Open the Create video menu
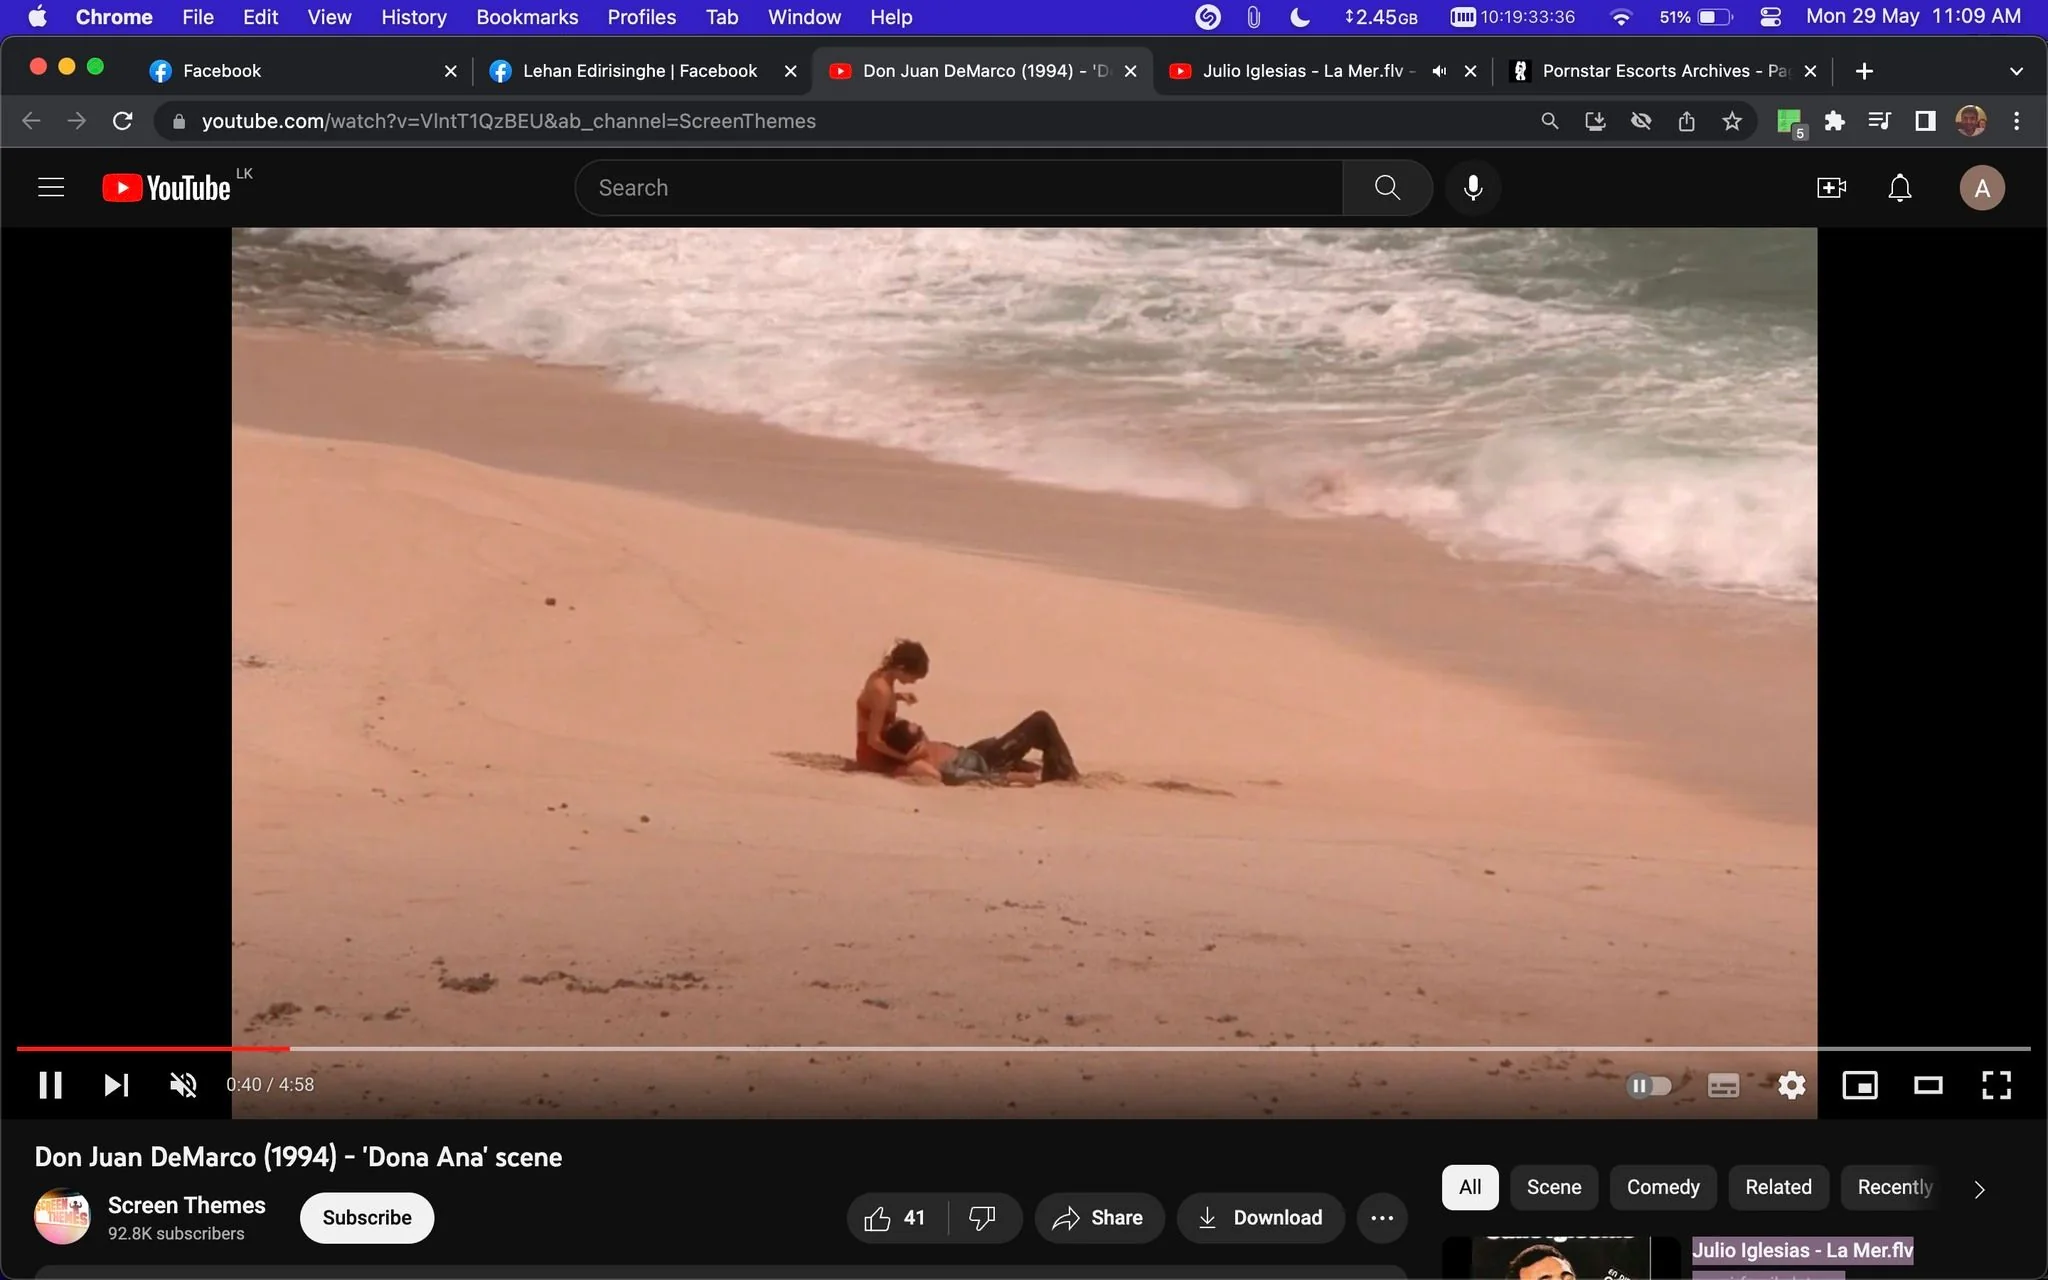Screen dimensions: 2048x1280 pos(1831,188)
